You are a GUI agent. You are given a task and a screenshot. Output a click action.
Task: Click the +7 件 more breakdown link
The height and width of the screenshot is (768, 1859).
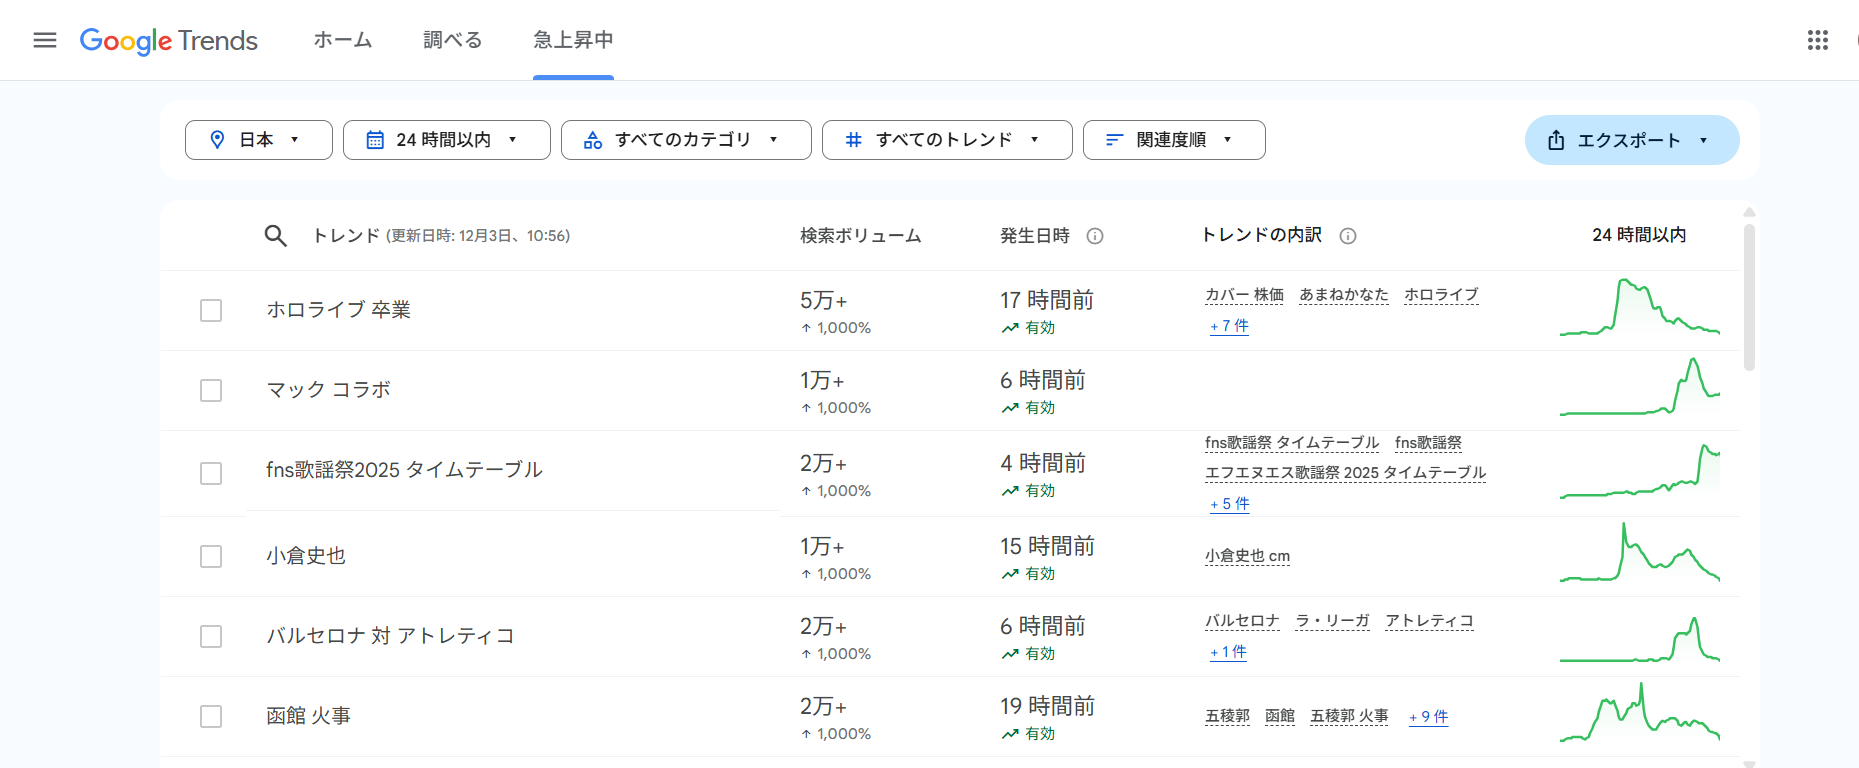tap(1229, 326)
